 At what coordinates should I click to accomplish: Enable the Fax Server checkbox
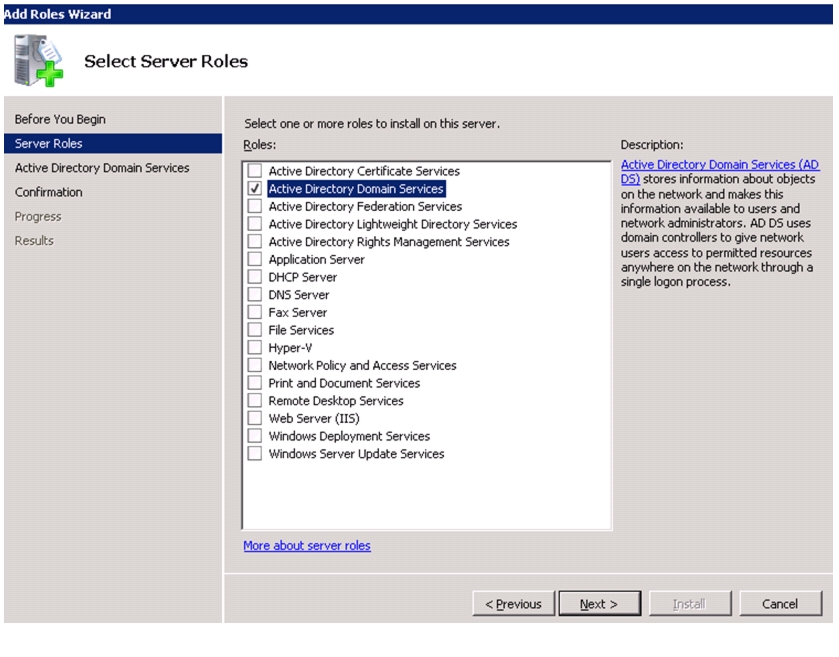tap(255, 312)
